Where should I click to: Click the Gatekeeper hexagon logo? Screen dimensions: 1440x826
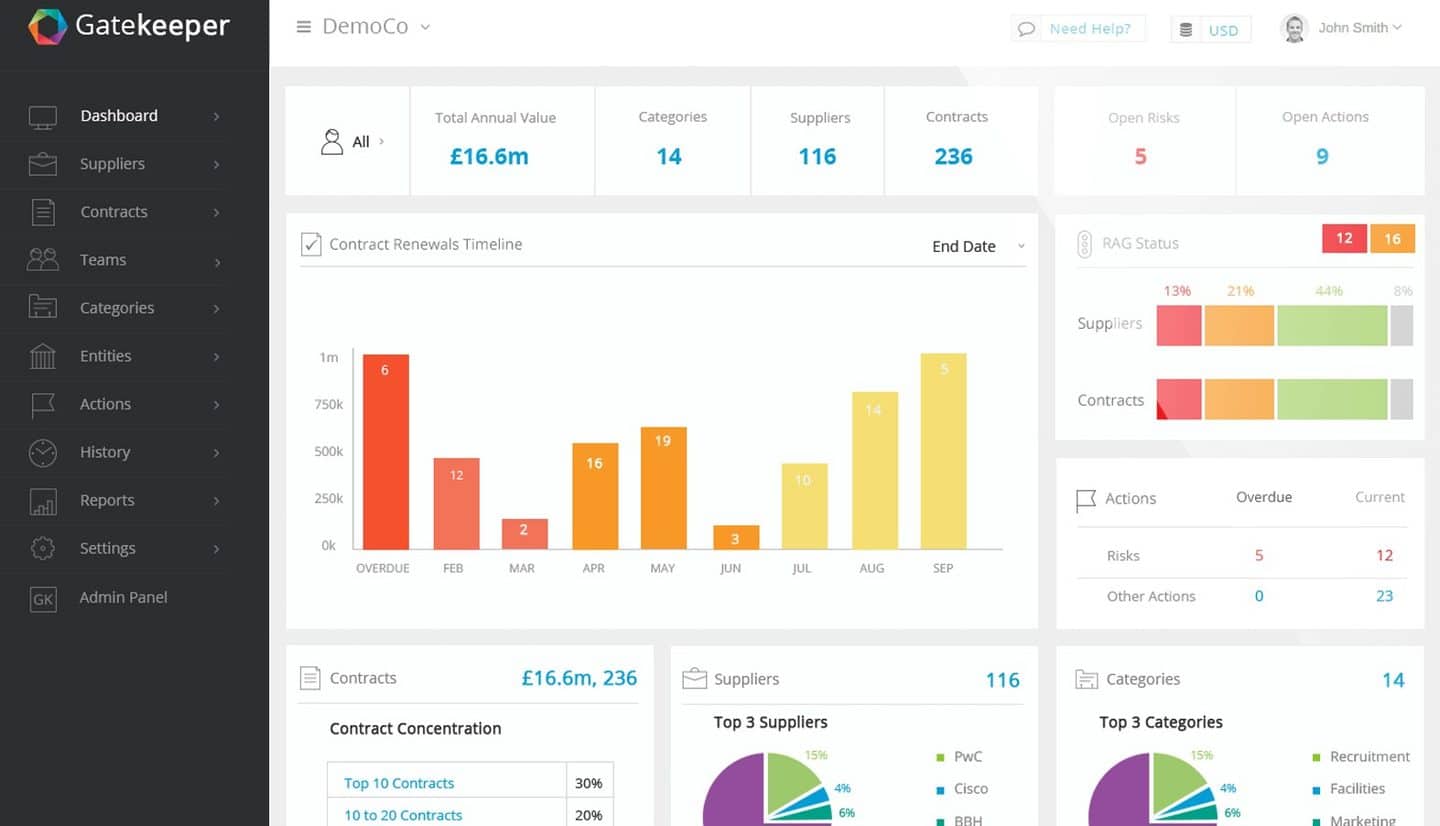47,27
